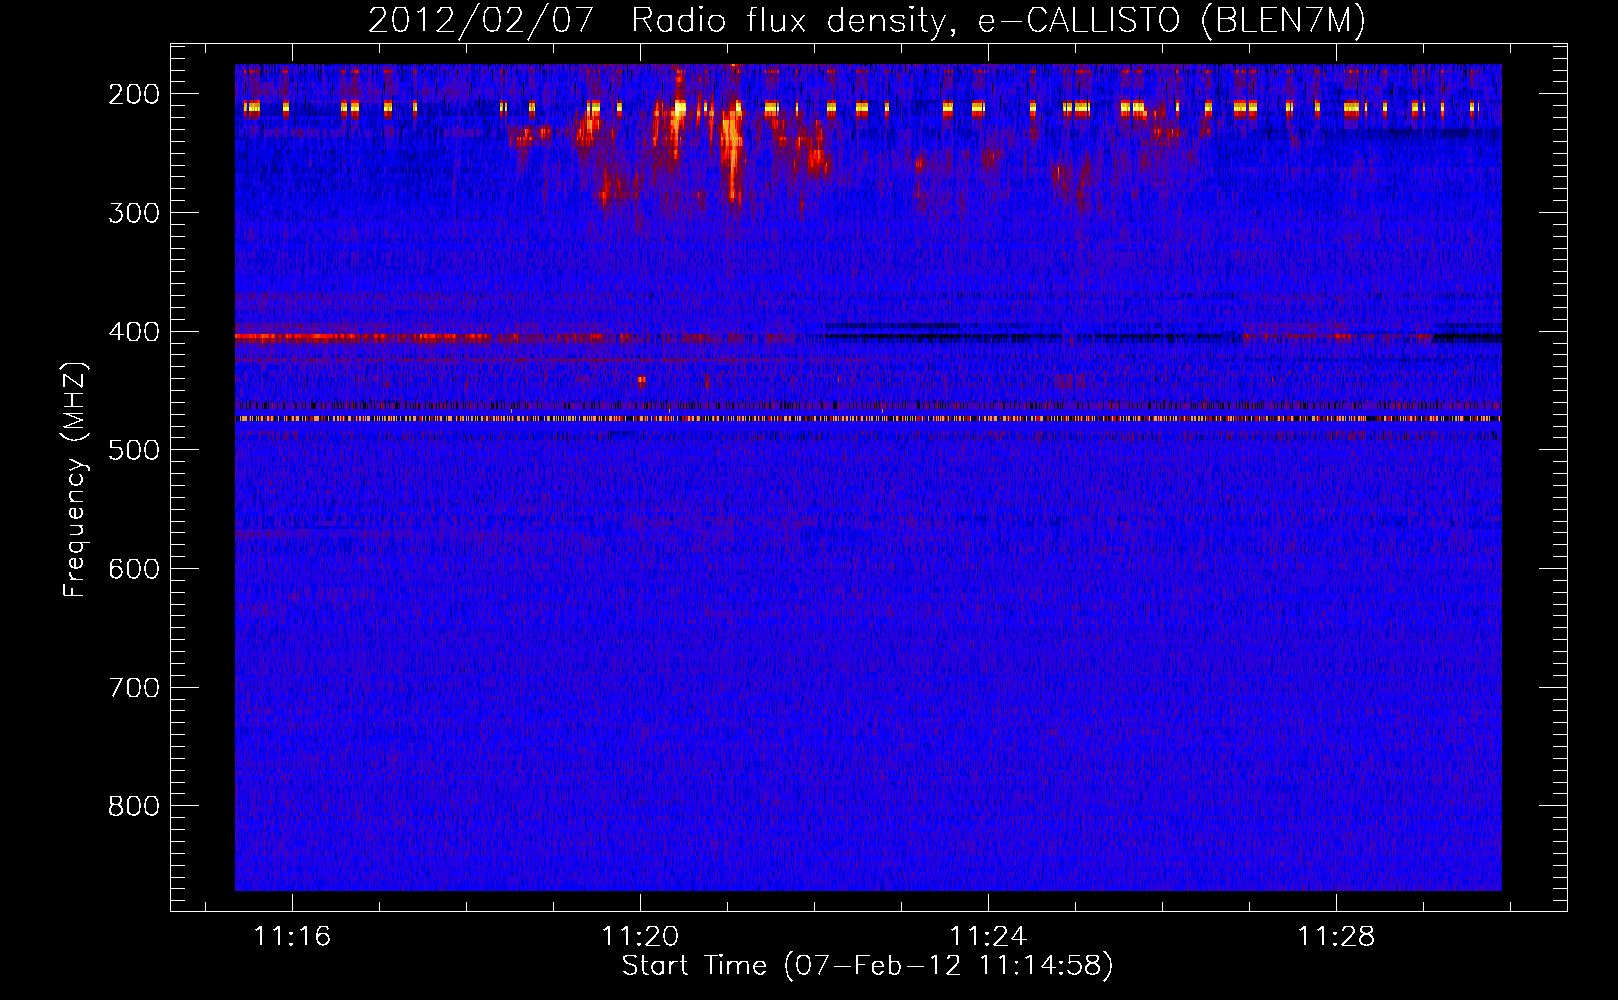This screenshot has width=1618, height=1000.
Task: Click the 11:20 time tick label
Action: 640,936
